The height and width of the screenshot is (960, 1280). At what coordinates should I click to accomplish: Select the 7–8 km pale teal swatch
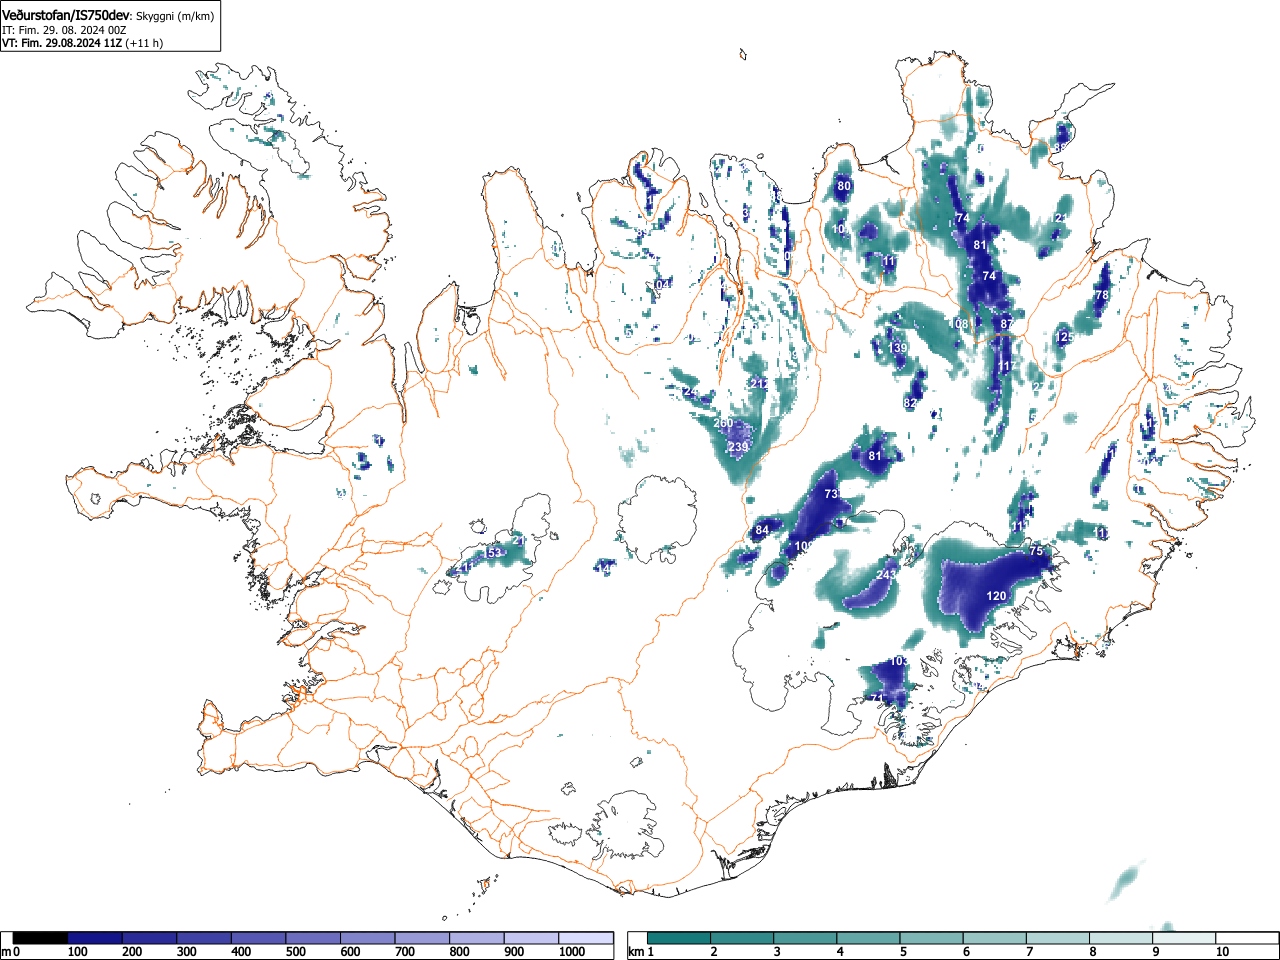point(1058,938)
